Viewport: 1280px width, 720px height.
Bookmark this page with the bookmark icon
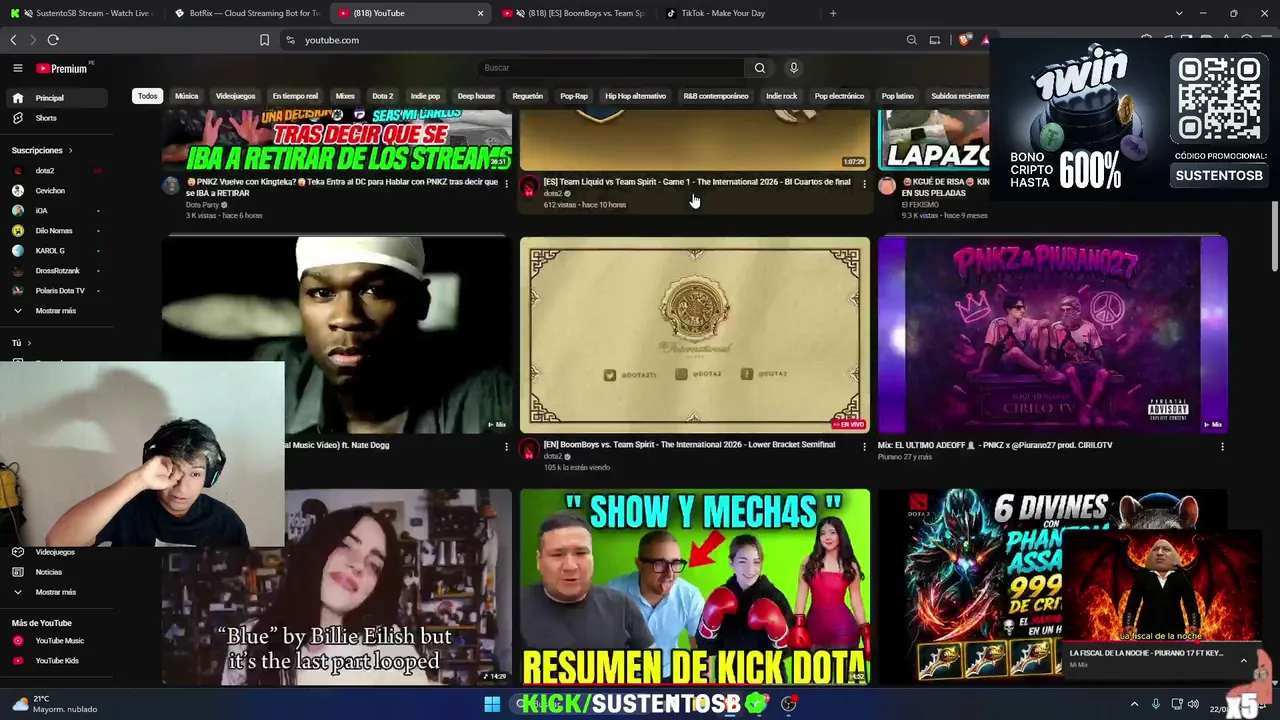[x=264, y=40]
